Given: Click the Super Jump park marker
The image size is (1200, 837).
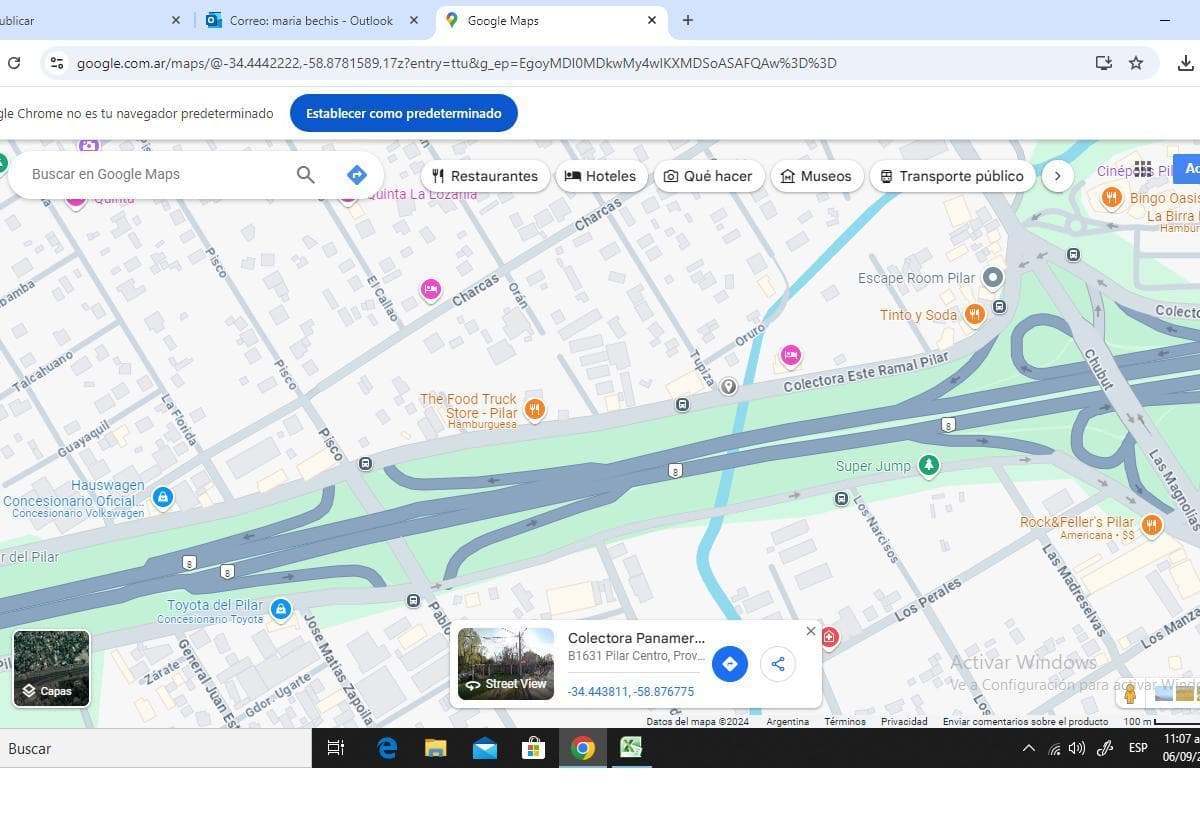Looking at the screenshot, I should [929, 466].
